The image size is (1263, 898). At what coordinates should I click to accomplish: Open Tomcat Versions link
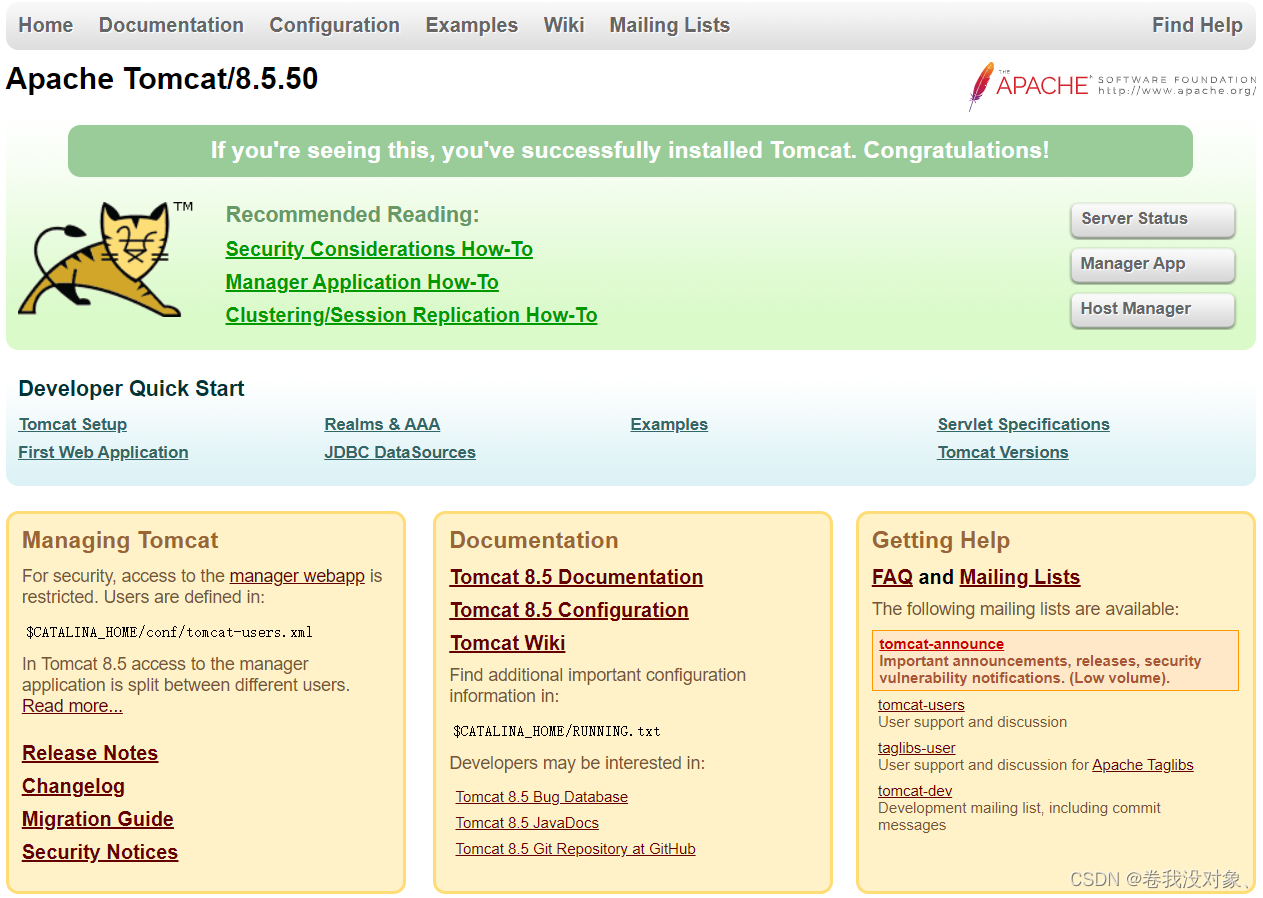(1003, 452)
